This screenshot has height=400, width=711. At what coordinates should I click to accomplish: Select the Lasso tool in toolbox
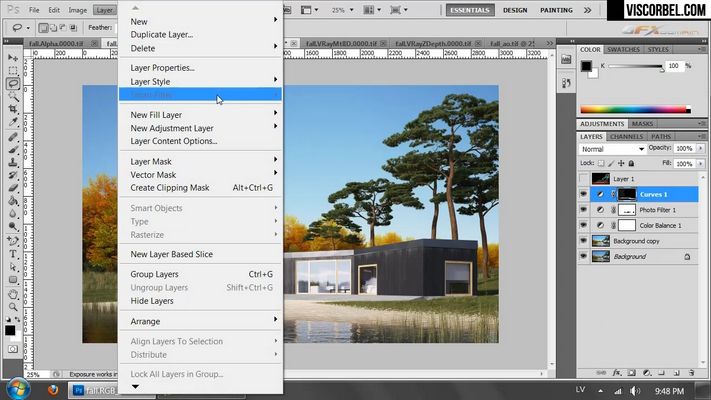pos(13,83)
